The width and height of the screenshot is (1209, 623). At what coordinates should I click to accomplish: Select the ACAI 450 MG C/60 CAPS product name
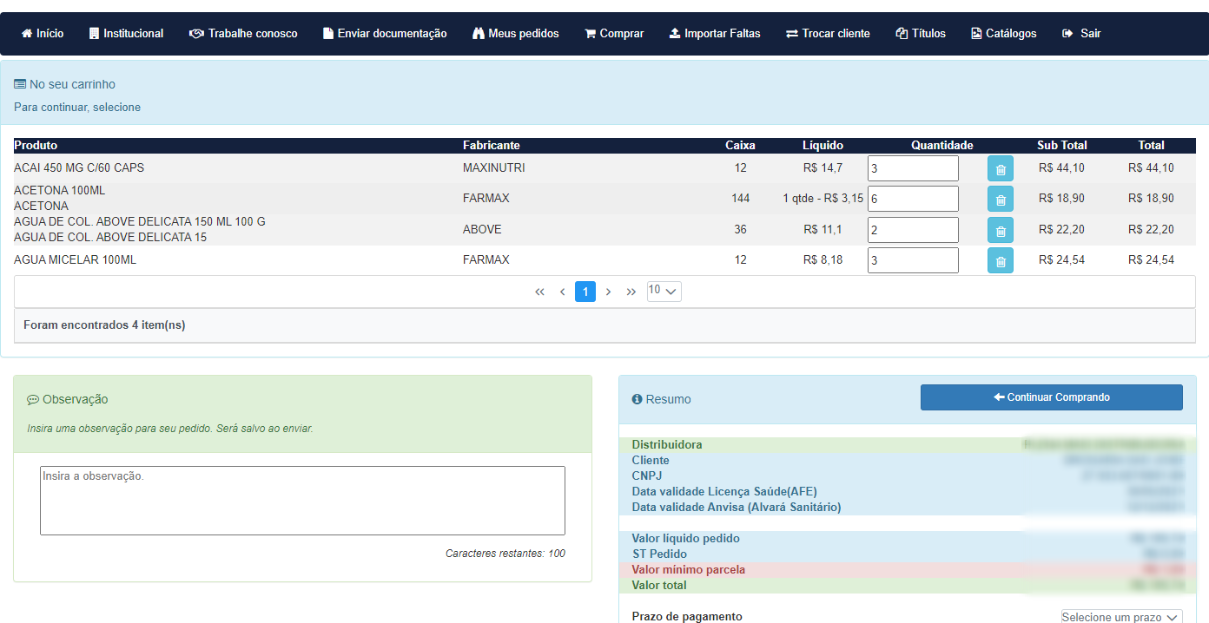tap(79, 168)
